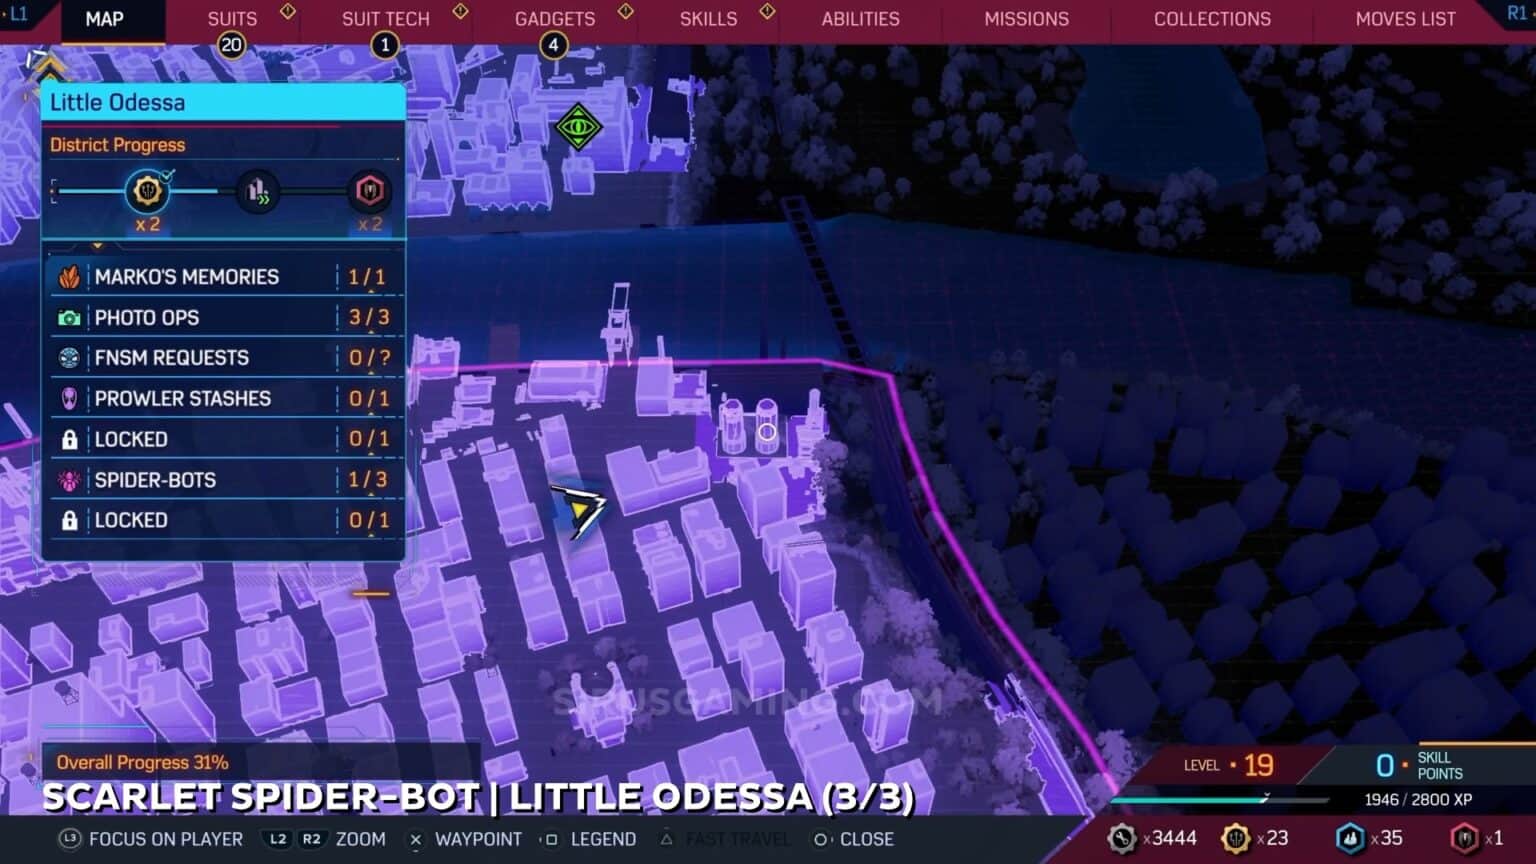
Task: Click the crane structure on the map
Action: click(x=617, y=322)
